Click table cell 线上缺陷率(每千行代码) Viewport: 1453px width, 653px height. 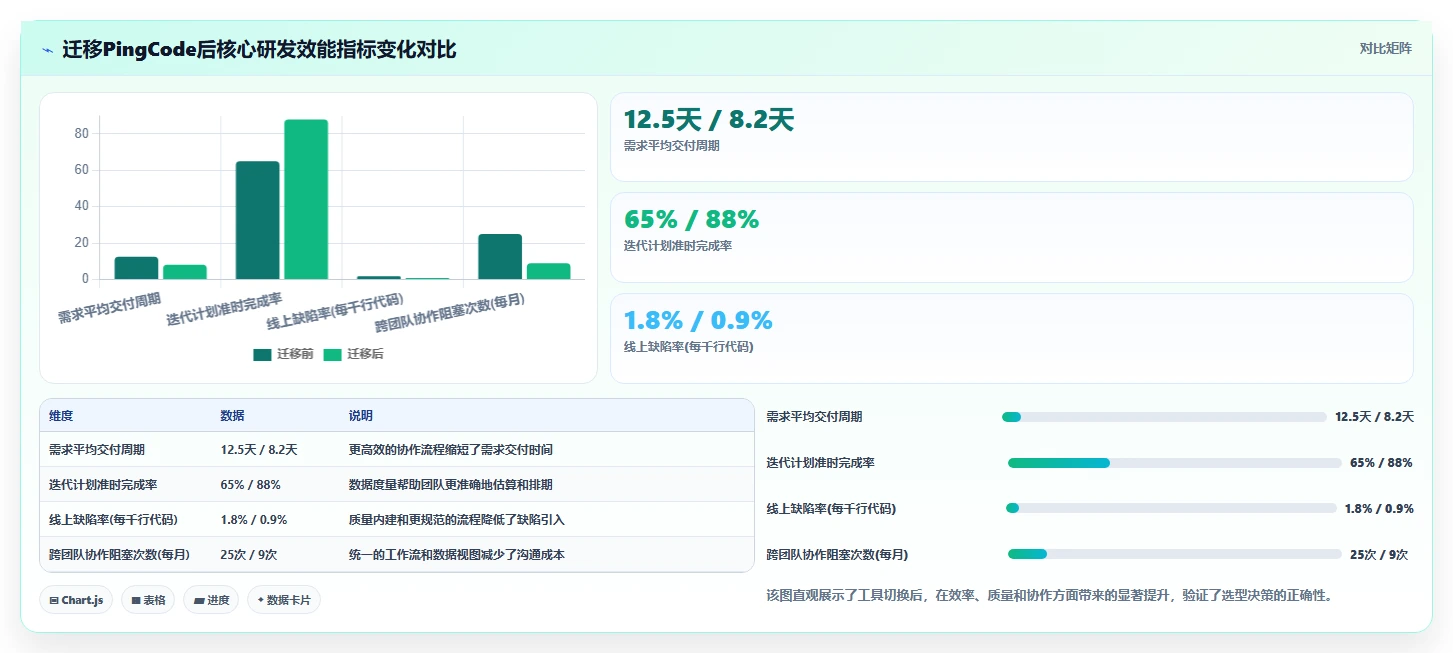pos(113,520)
